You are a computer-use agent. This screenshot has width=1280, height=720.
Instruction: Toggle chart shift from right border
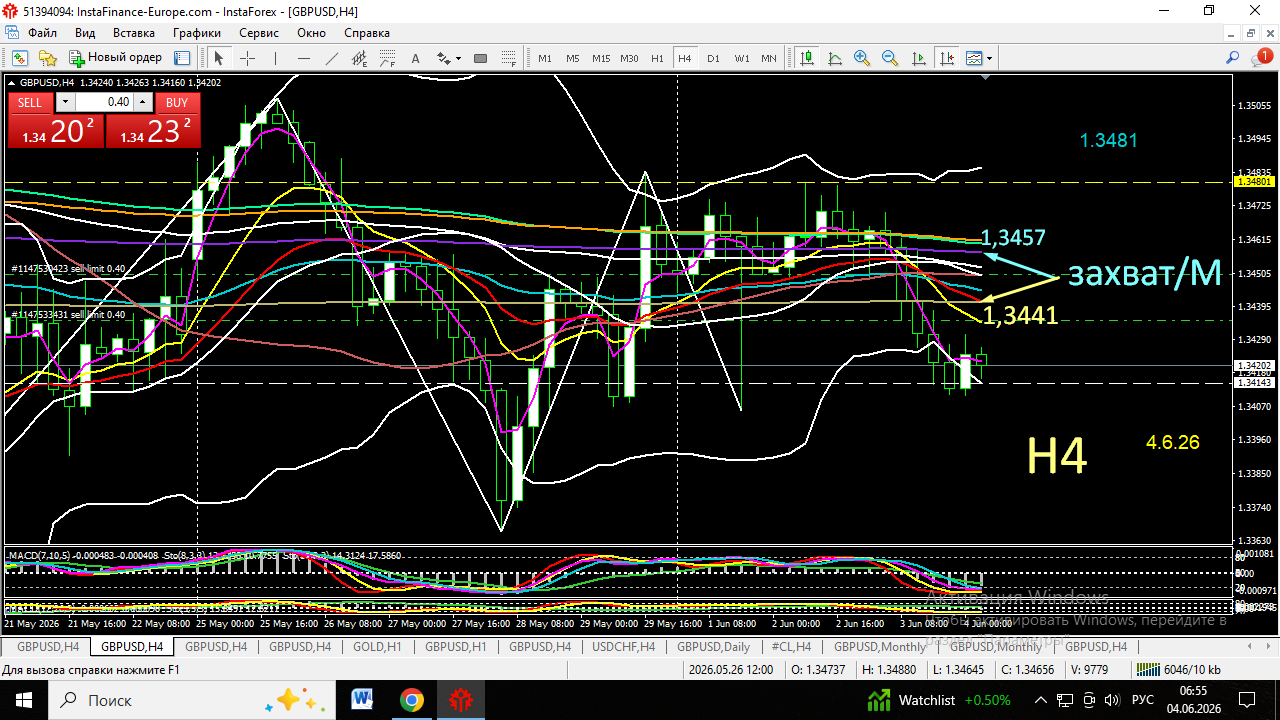tap(946, 58)
